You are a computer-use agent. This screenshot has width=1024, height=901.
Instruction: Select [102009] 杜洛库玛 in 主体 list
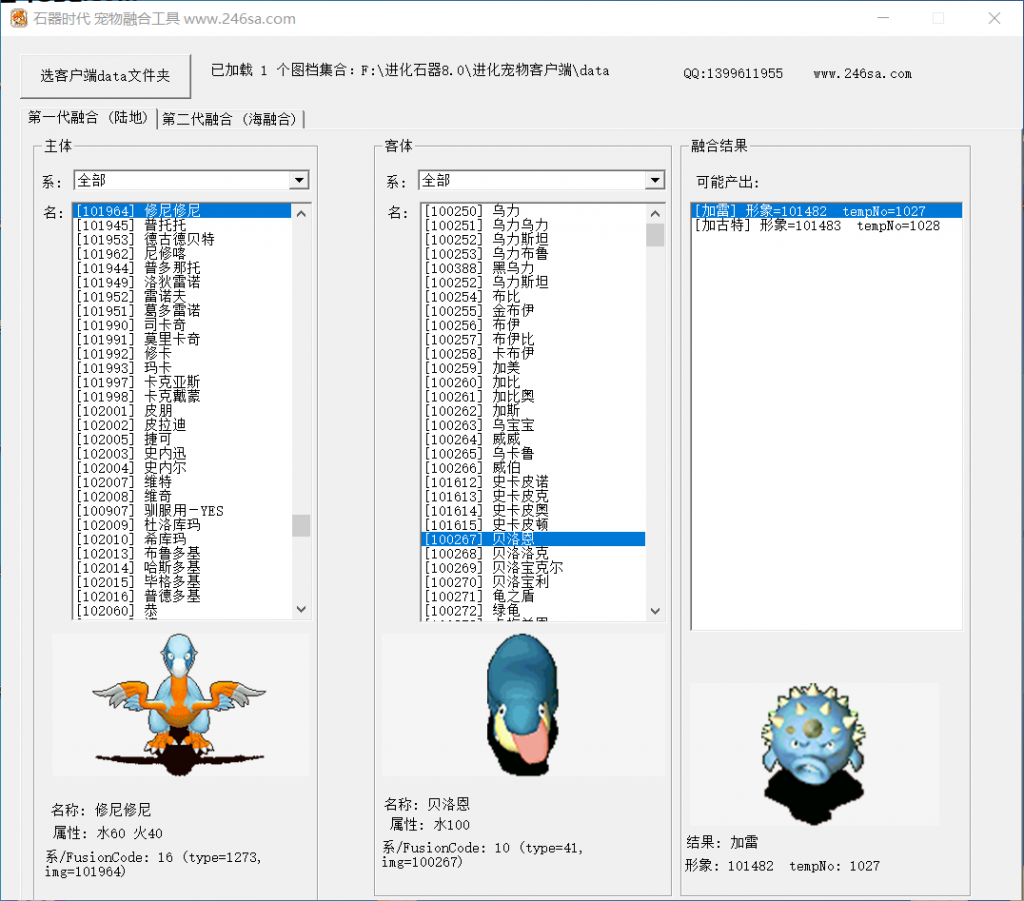coord(182,525)
